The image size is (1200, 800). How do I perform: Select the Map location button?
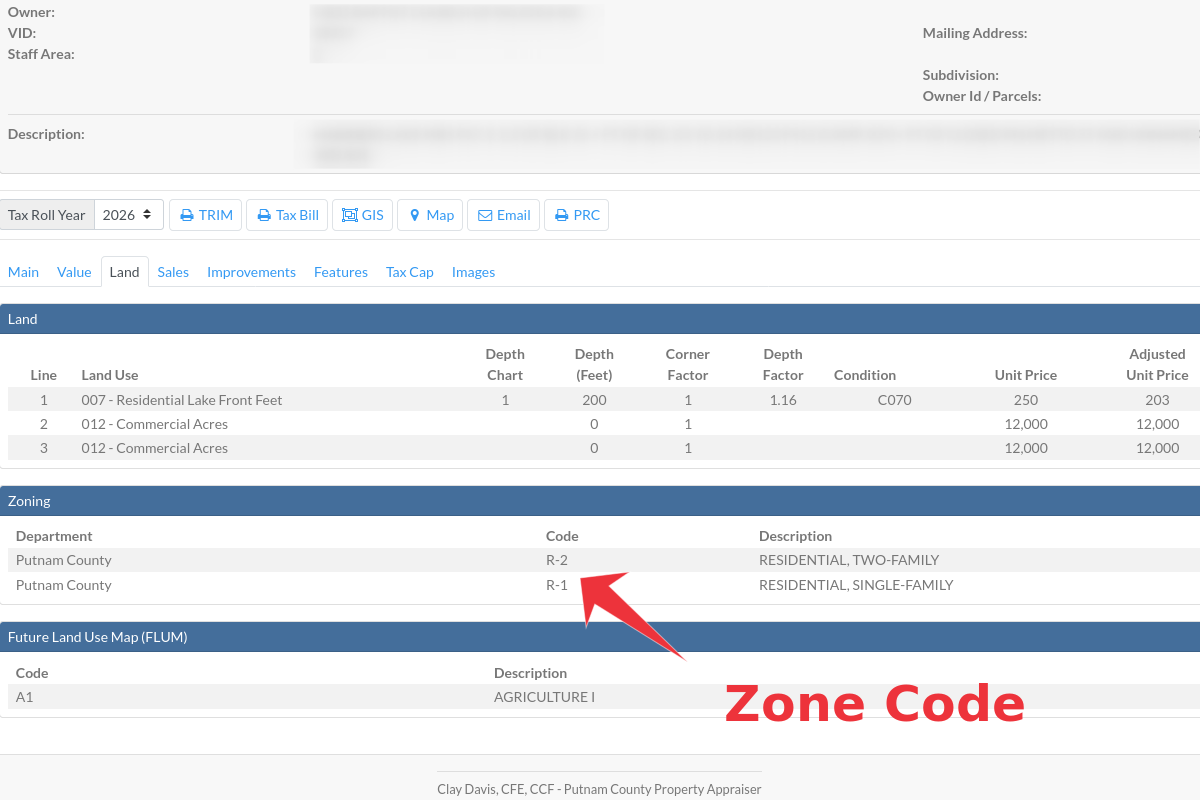coord(429,214)
